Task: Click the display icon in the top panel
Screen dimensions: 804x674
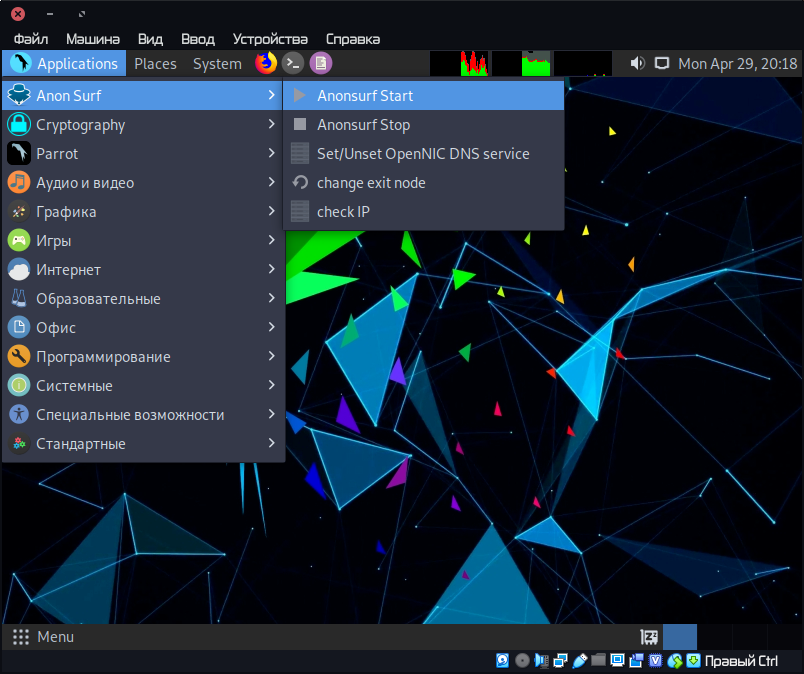Action: point(661,63)
